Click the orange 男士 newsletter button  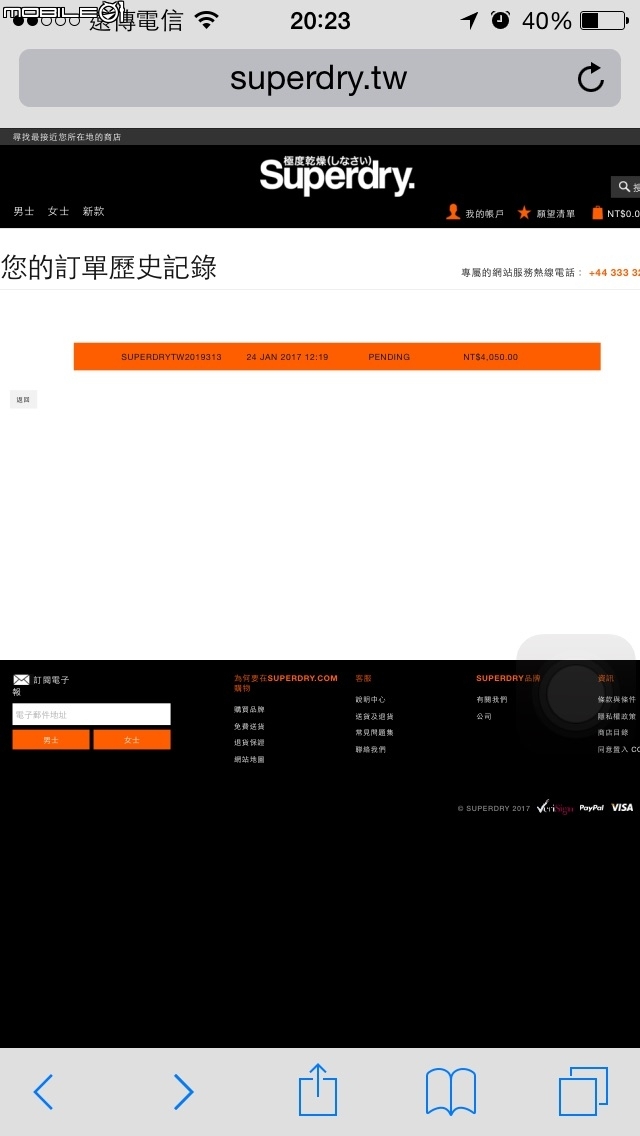pyautogui.click(x=51, y=740)
